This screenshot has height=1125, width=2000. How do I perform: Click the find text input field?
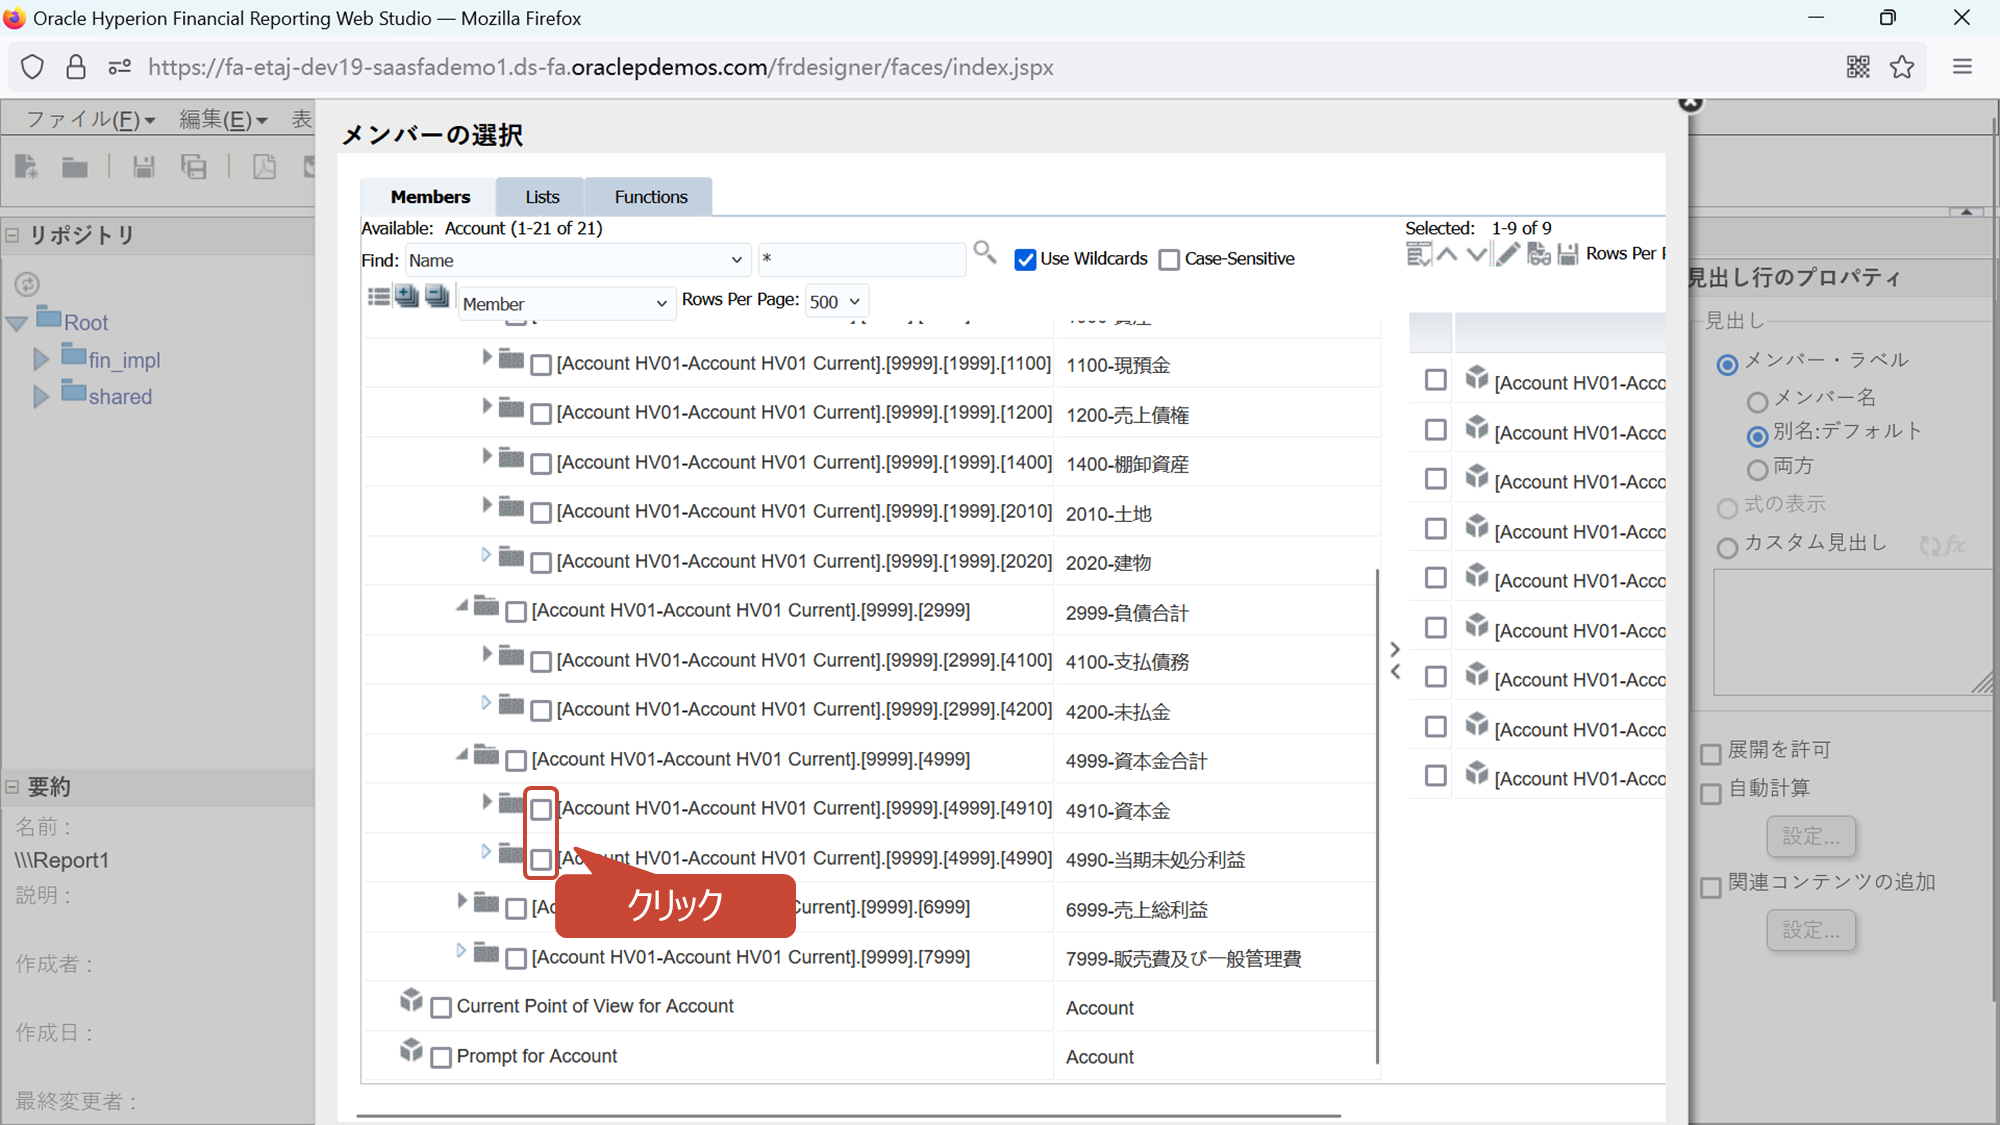[860, 259]
